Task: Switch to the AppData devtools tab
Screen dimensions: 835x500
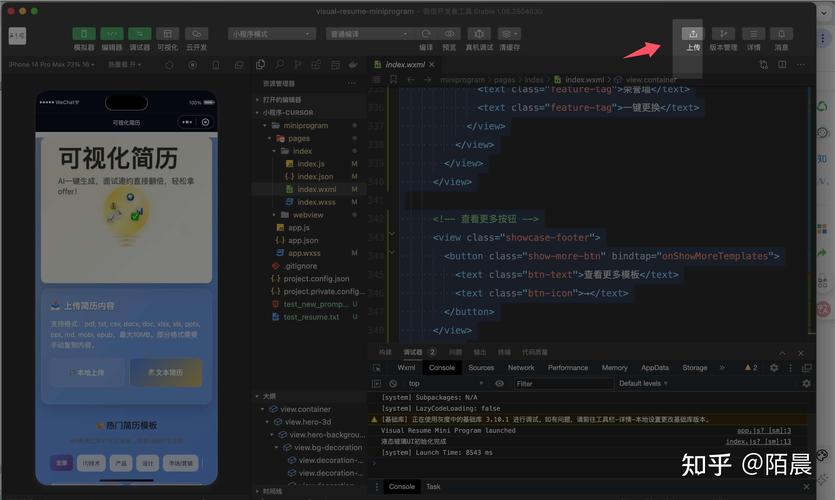Action: 654,367
